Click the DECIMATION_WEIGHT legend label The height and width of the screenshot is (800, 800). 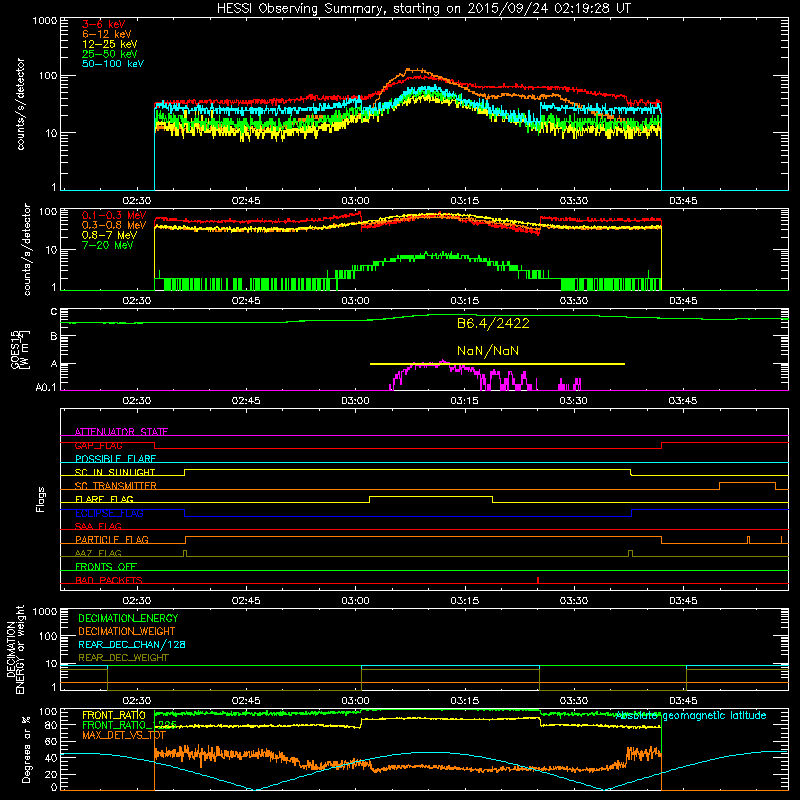pos(127,631)
